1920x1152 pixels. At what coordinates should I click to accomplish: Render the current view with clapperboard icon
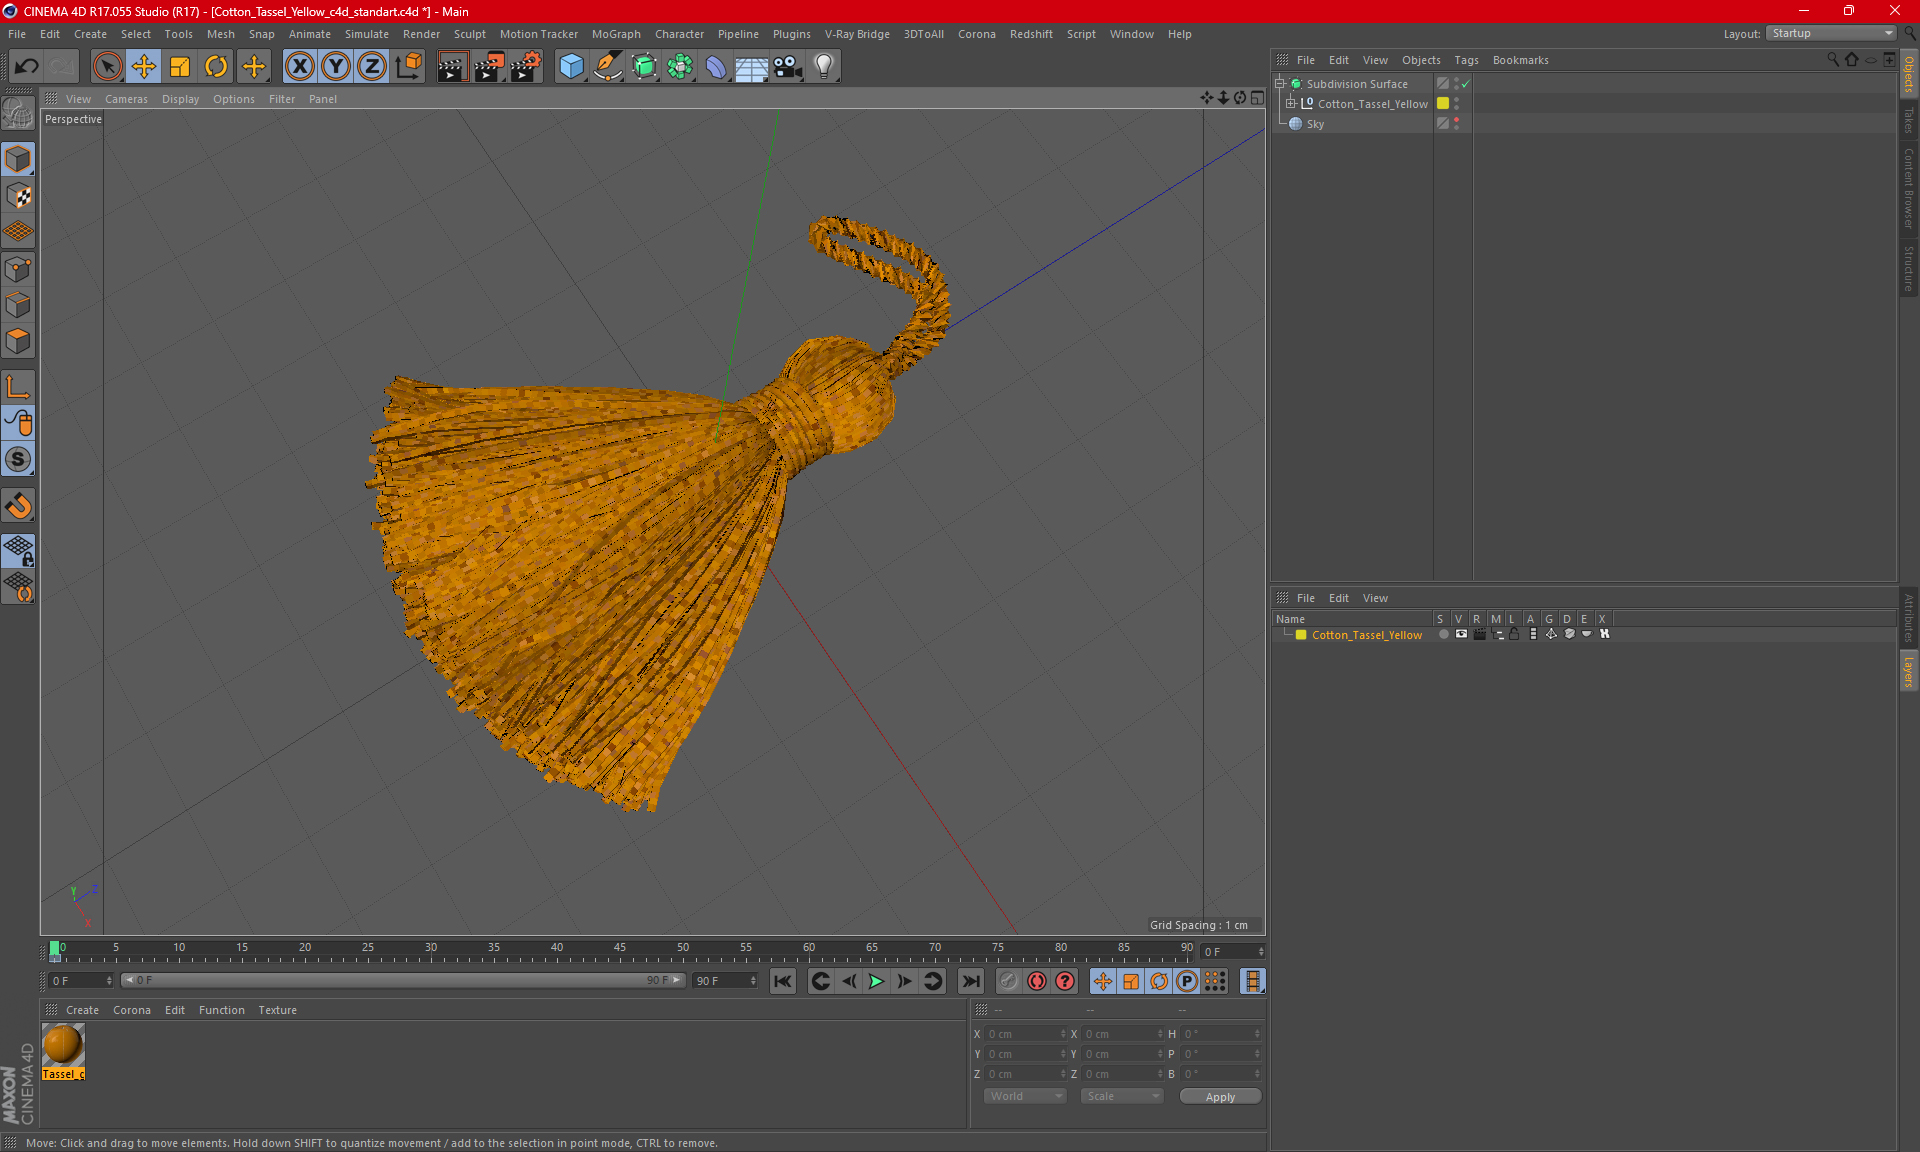(452, 66)
